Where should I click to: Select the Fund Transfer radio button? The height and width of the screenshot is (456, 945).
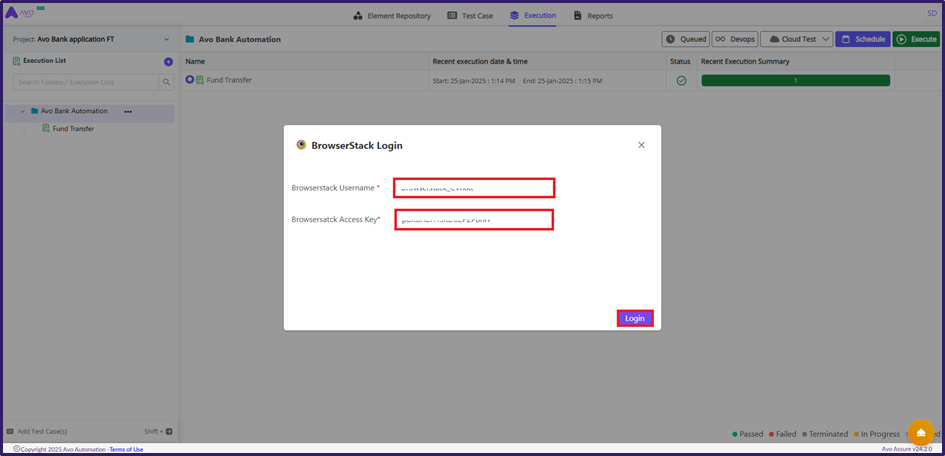190,80
